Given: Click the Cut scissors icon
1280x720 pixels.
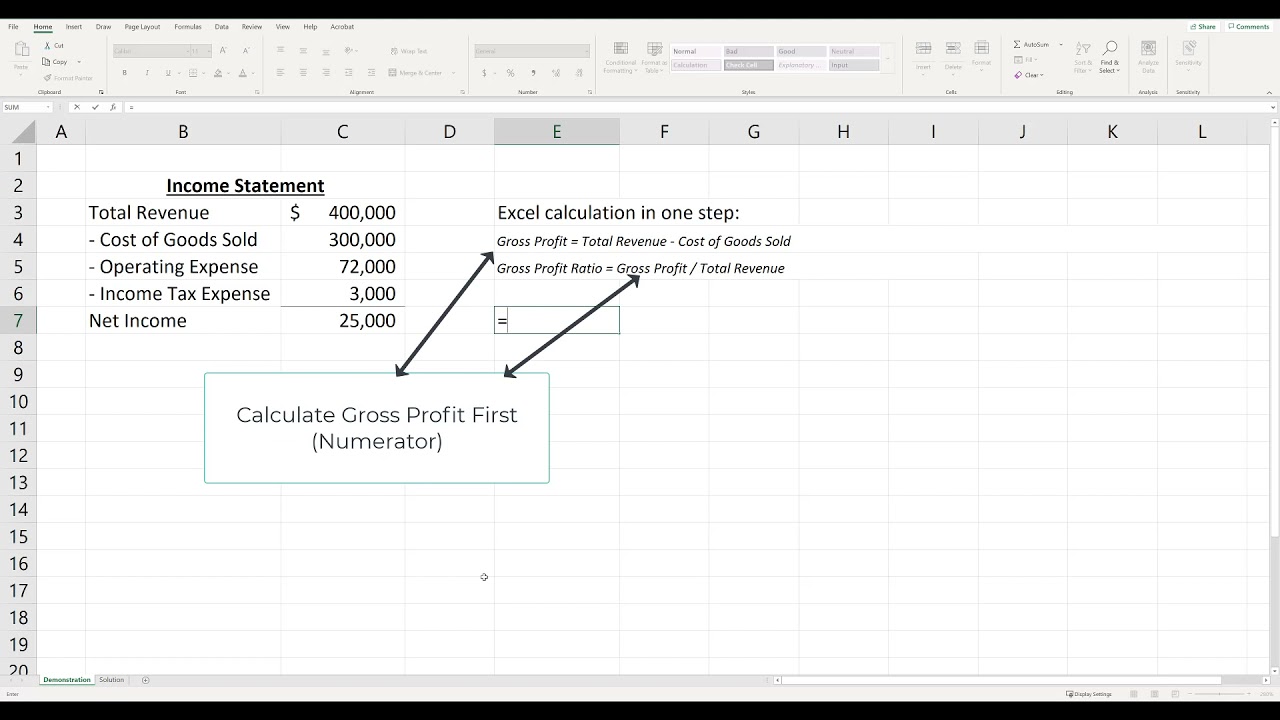Looking at the screenshot, I should 47,46.
